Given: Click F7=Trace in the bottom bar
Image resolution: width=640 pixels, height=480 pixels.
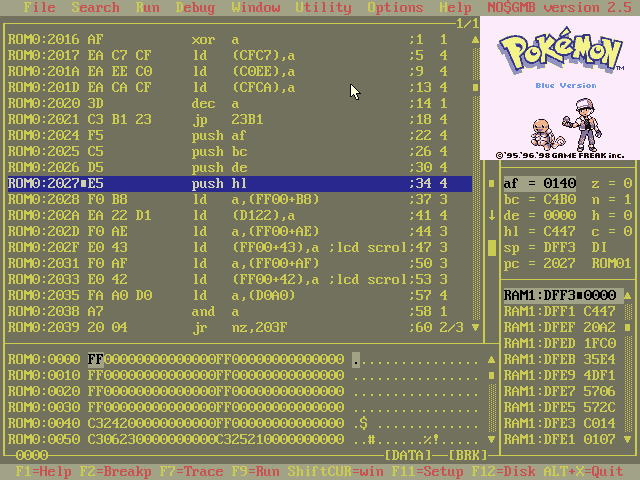Looking at the screenshot, I should [191, 472].
